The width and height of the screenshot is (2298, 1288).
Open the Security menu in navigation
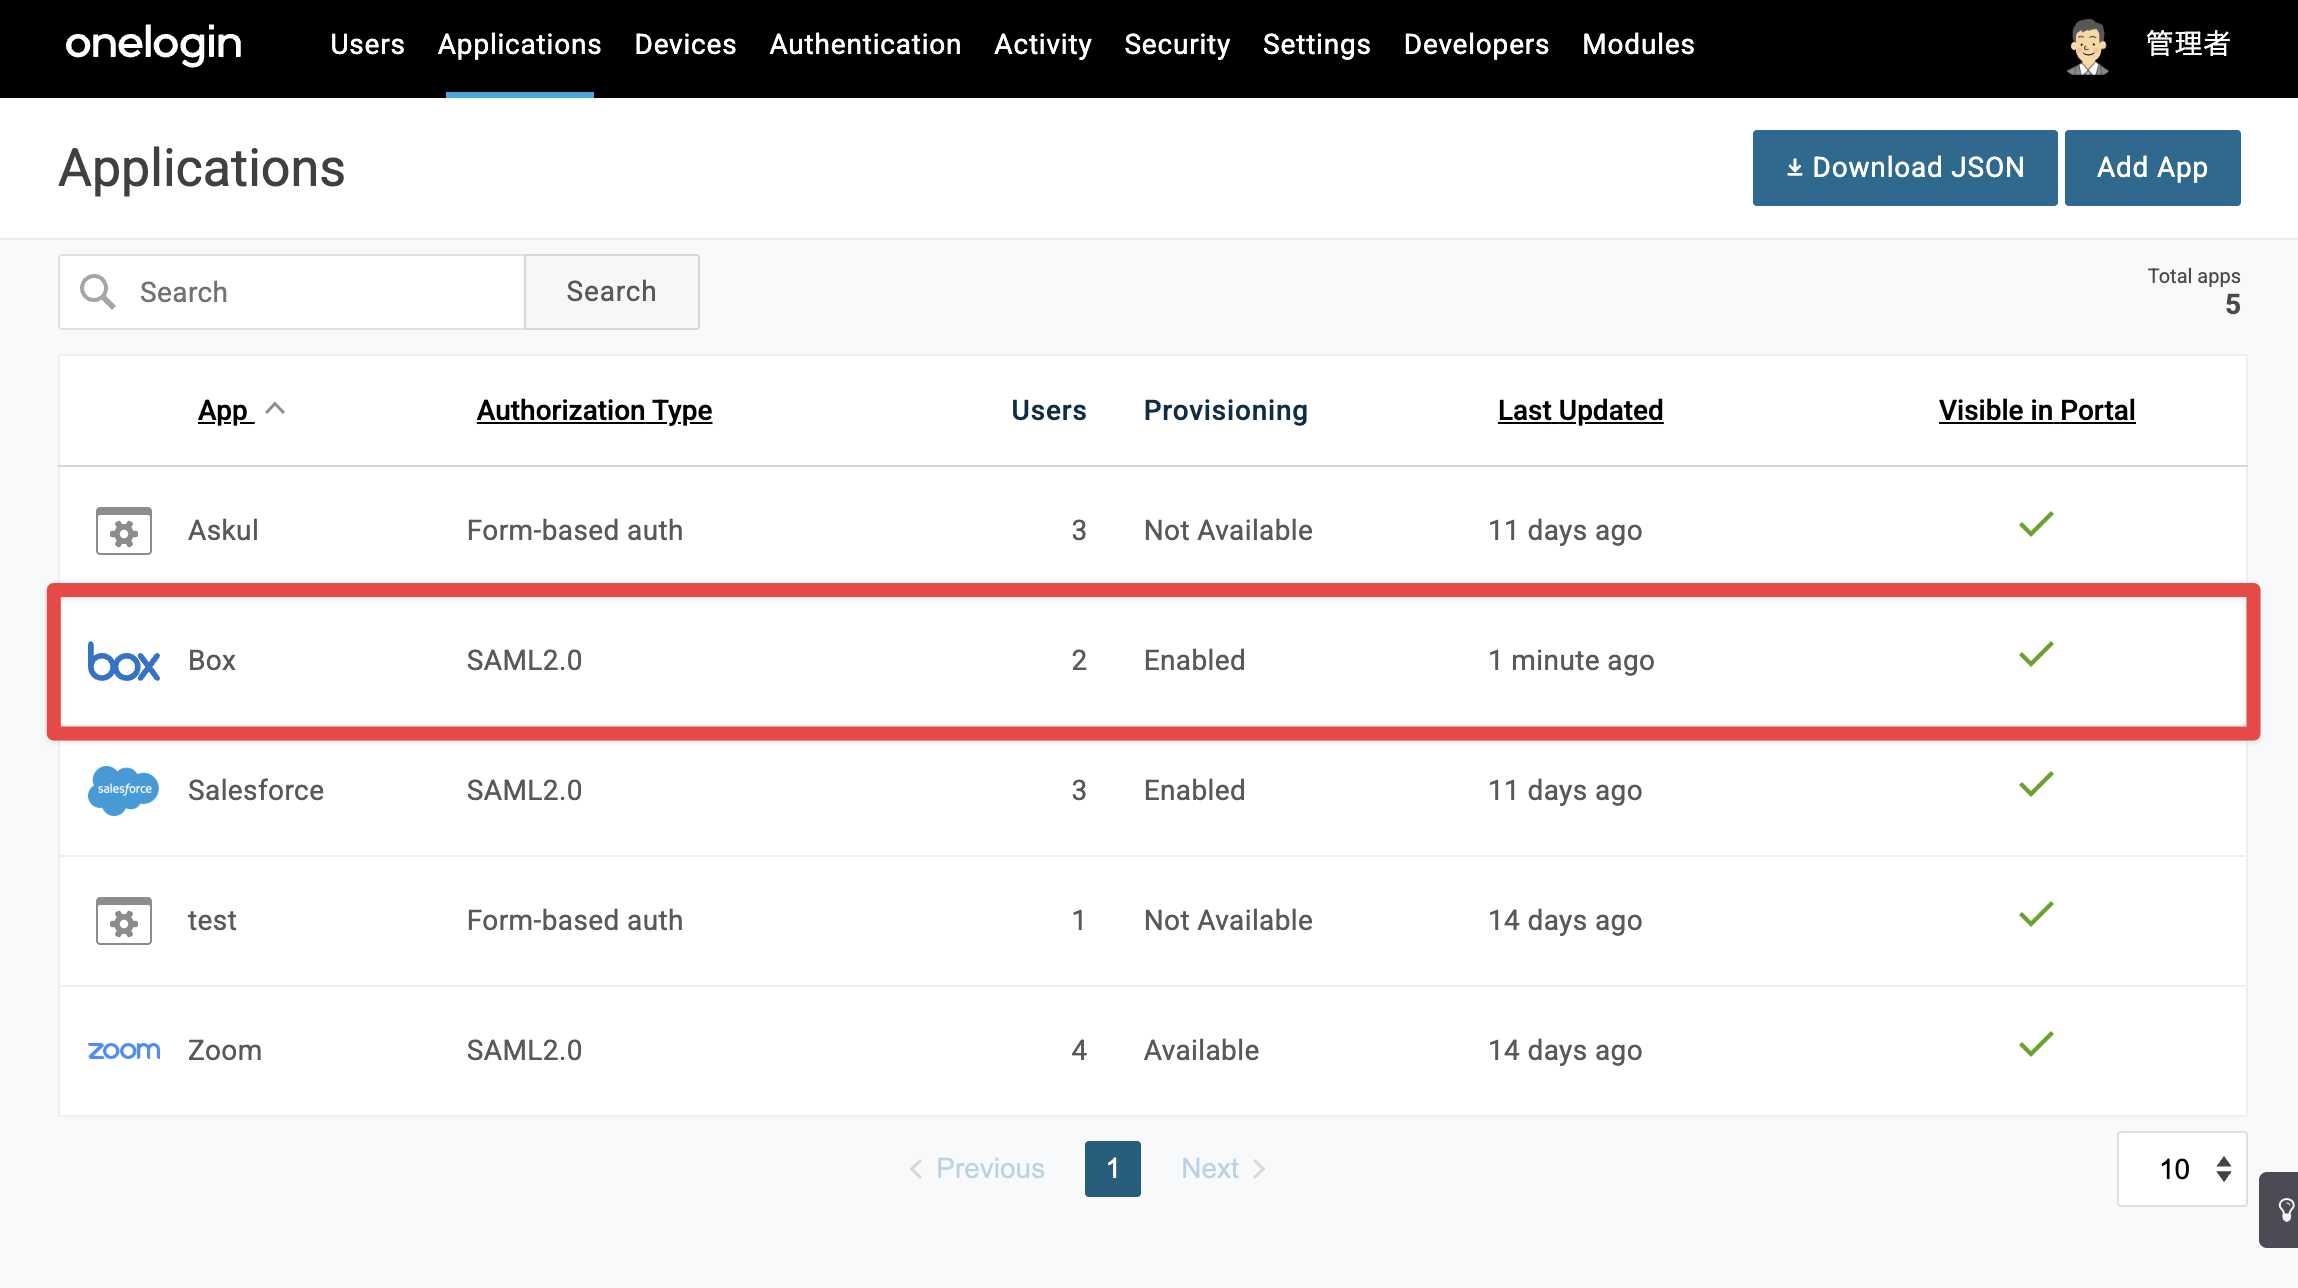1177,45
